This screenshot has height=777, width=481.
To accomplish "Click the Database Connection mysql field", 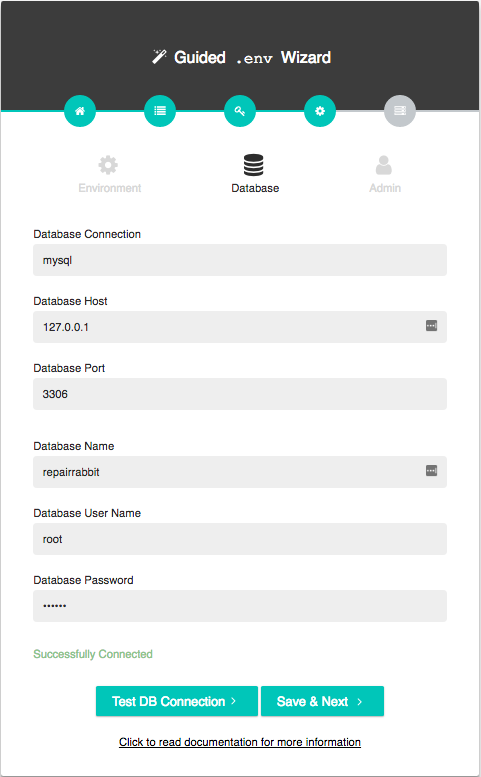I will tap(240, 260).
